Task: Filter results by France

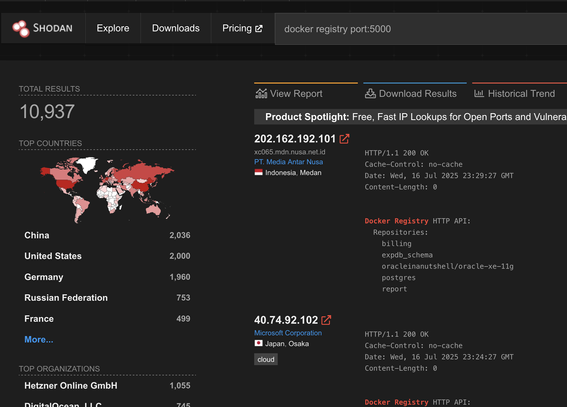Action: pos(39,318)
